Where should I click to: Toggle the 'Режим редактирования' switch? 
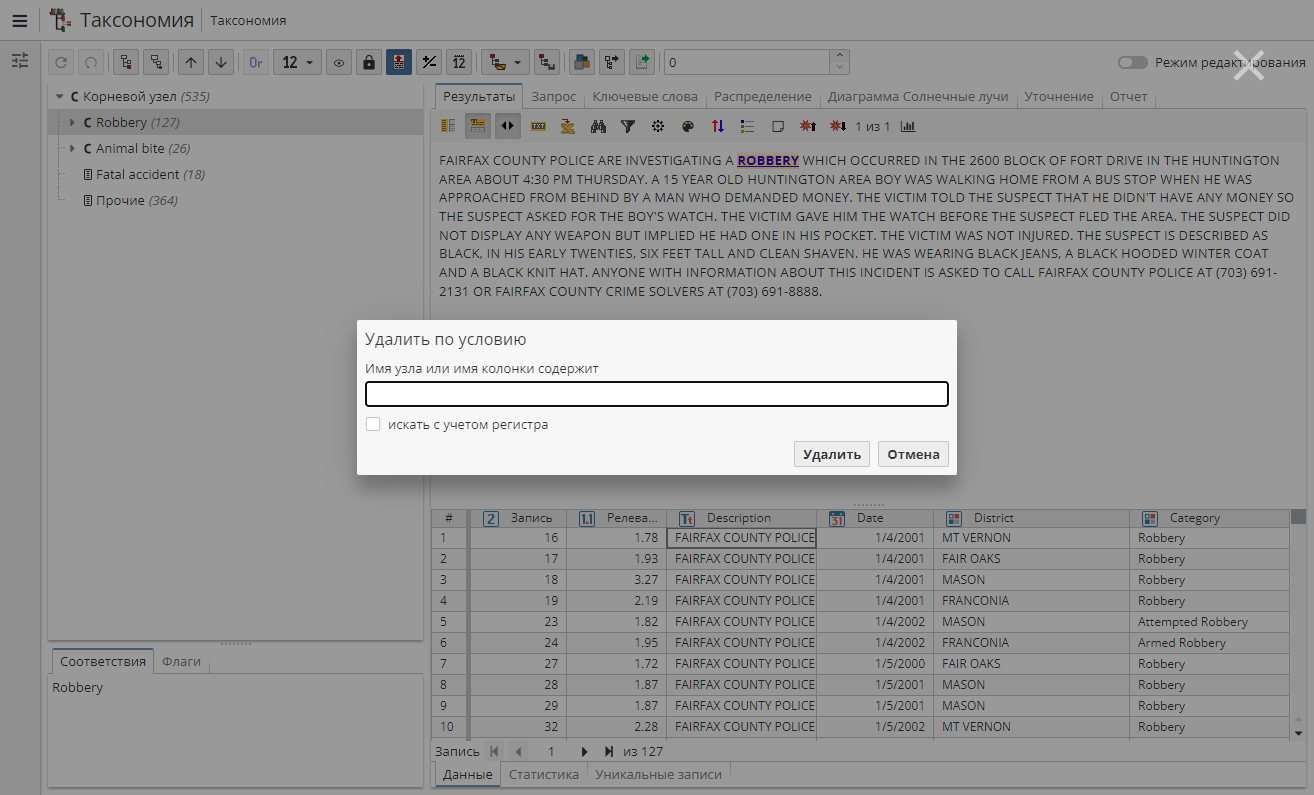[x=1133, y=62]
